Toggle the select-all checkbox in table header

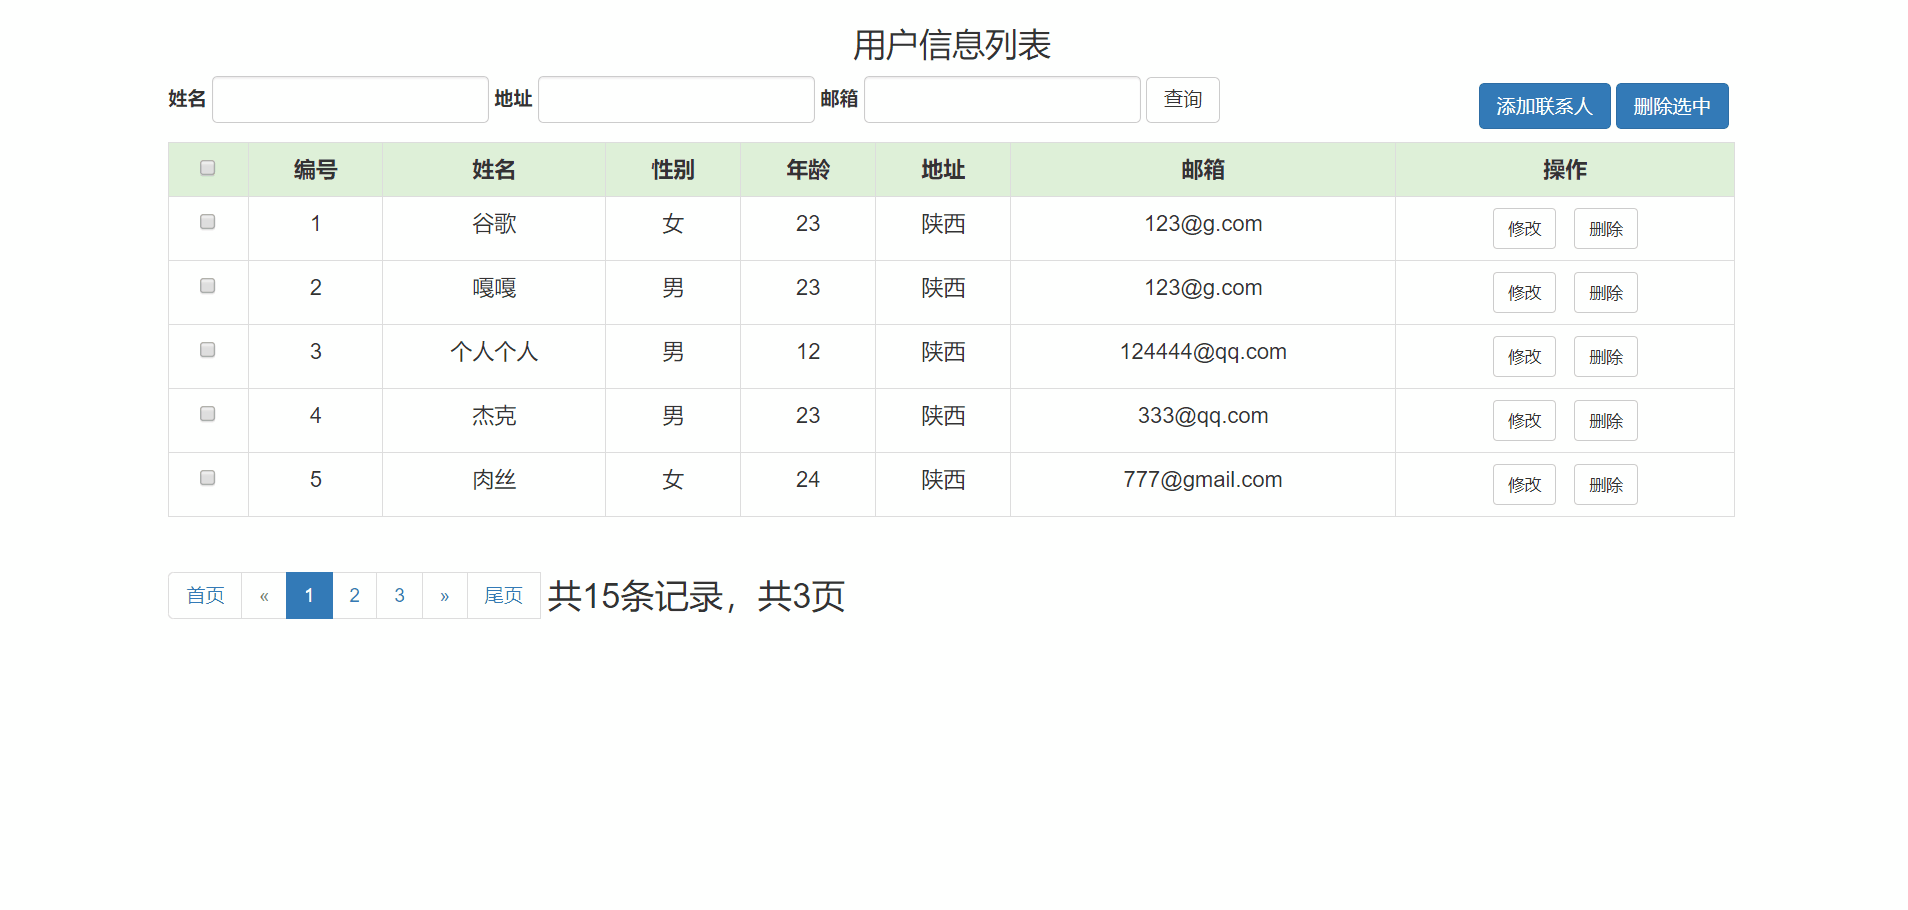tap(207, 168)
